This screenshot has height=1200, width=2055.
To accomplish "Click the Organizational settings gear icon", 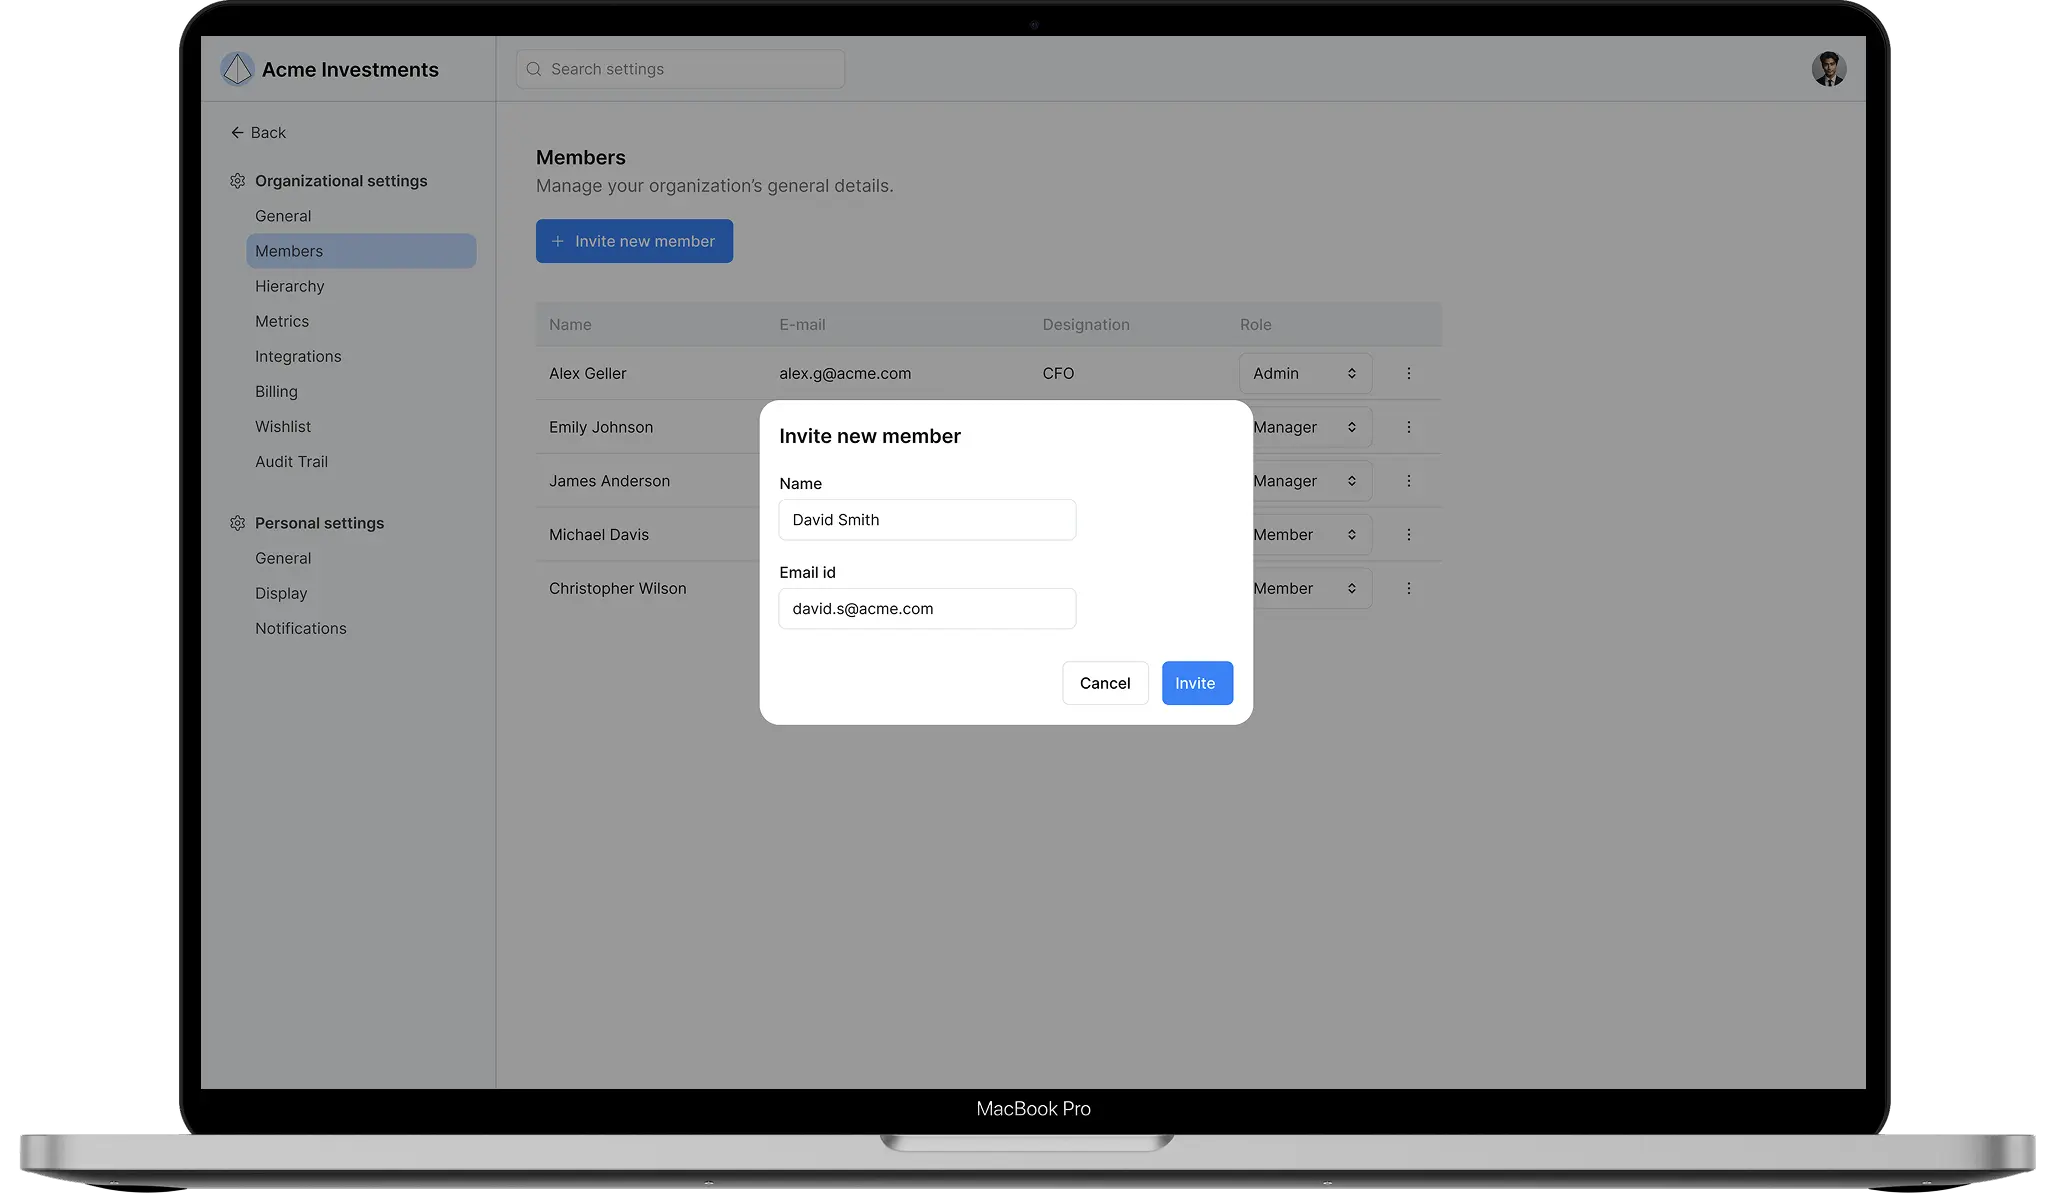I will coord(237,181).
